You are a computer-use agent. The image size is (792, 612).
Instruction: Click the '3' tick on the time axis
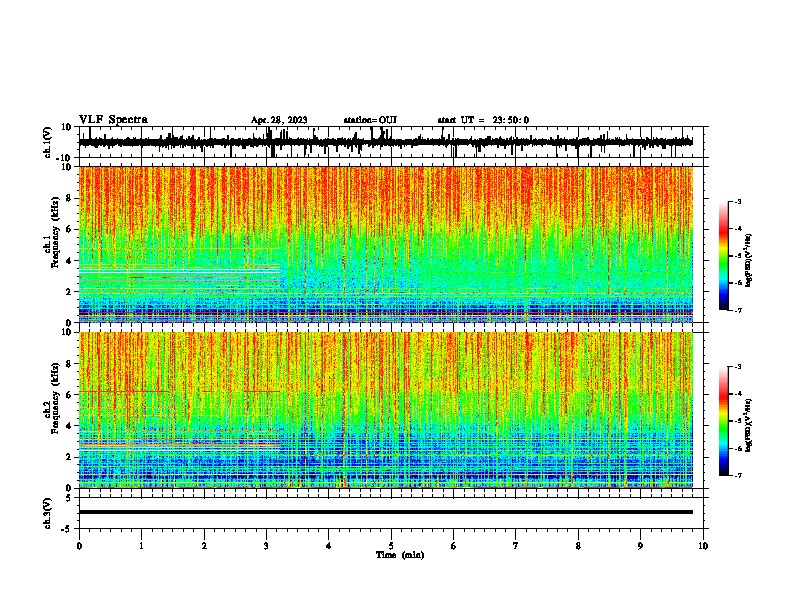(x=266, y=546)
